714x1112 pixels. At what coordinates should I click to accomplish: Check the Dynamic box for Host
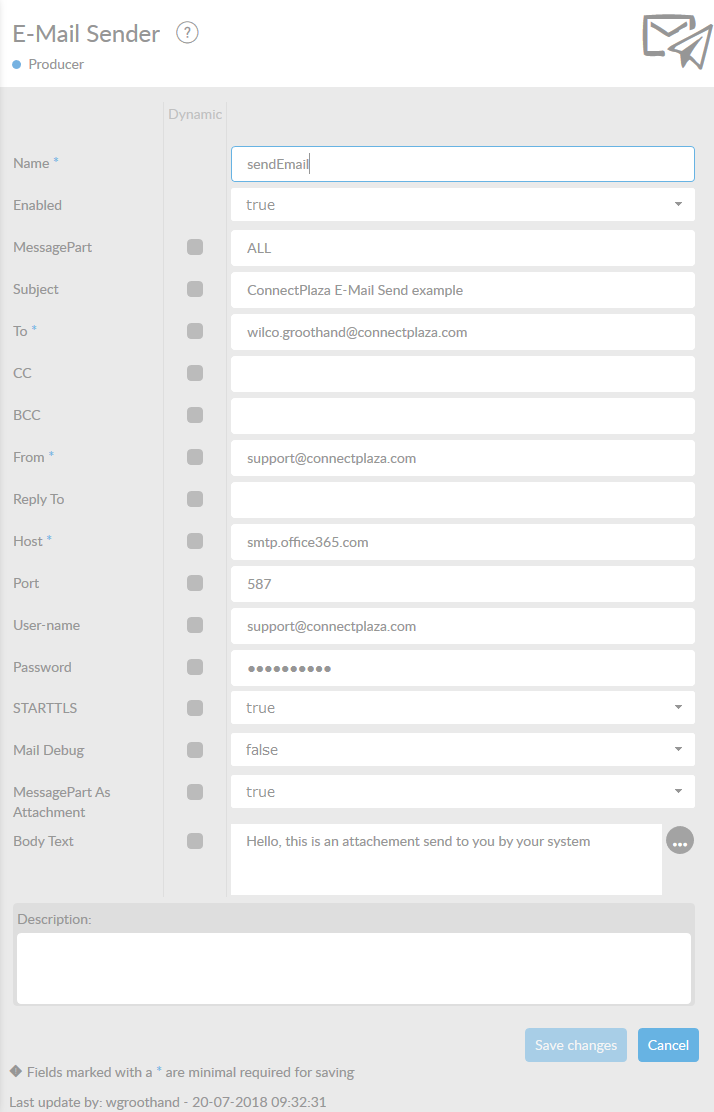pyautogui.click(x=195, y=541)
